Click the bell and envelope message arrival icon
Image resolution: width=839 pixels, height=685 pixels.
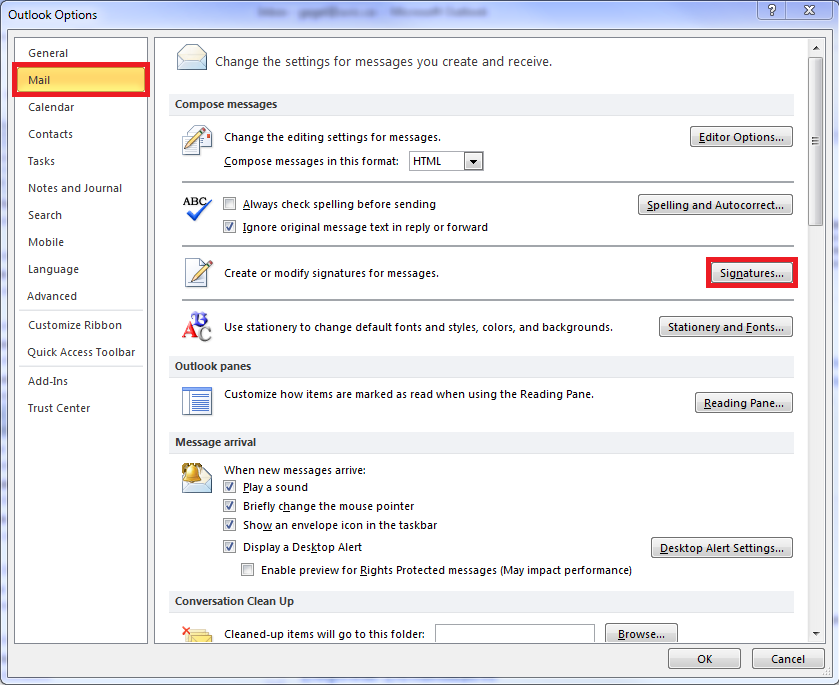[x=196, y=477]
